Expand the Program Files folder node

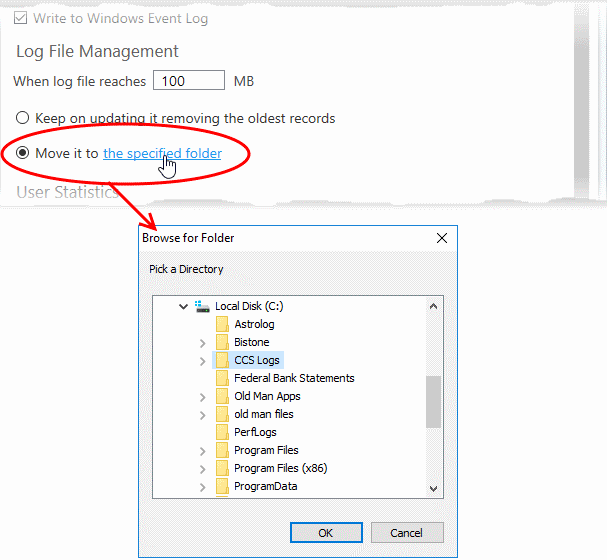[x=202, y=451]
